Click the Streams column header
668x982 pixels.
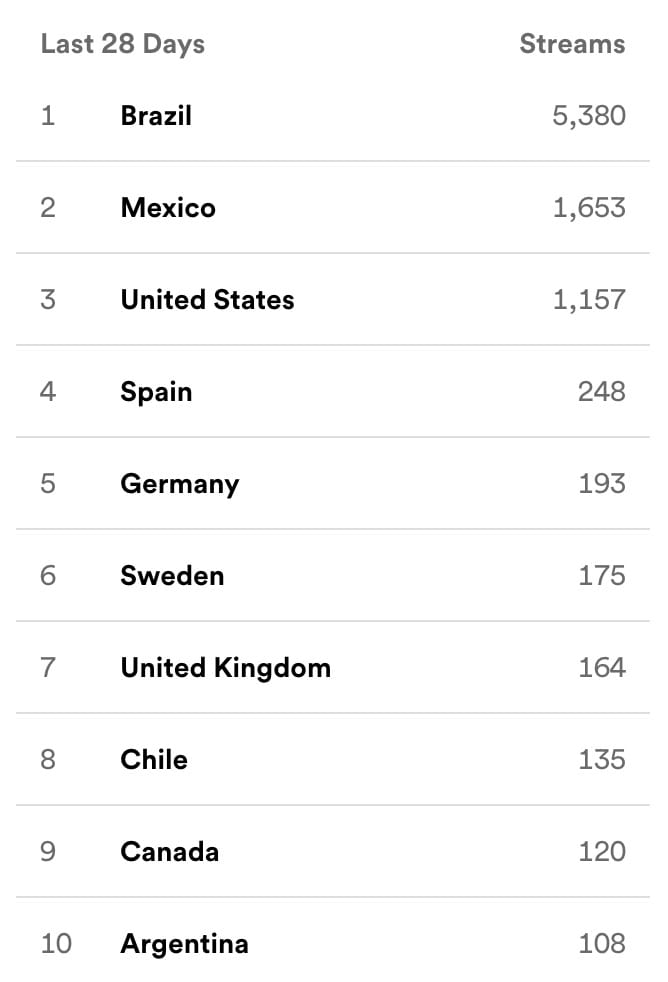pos(572,44)
